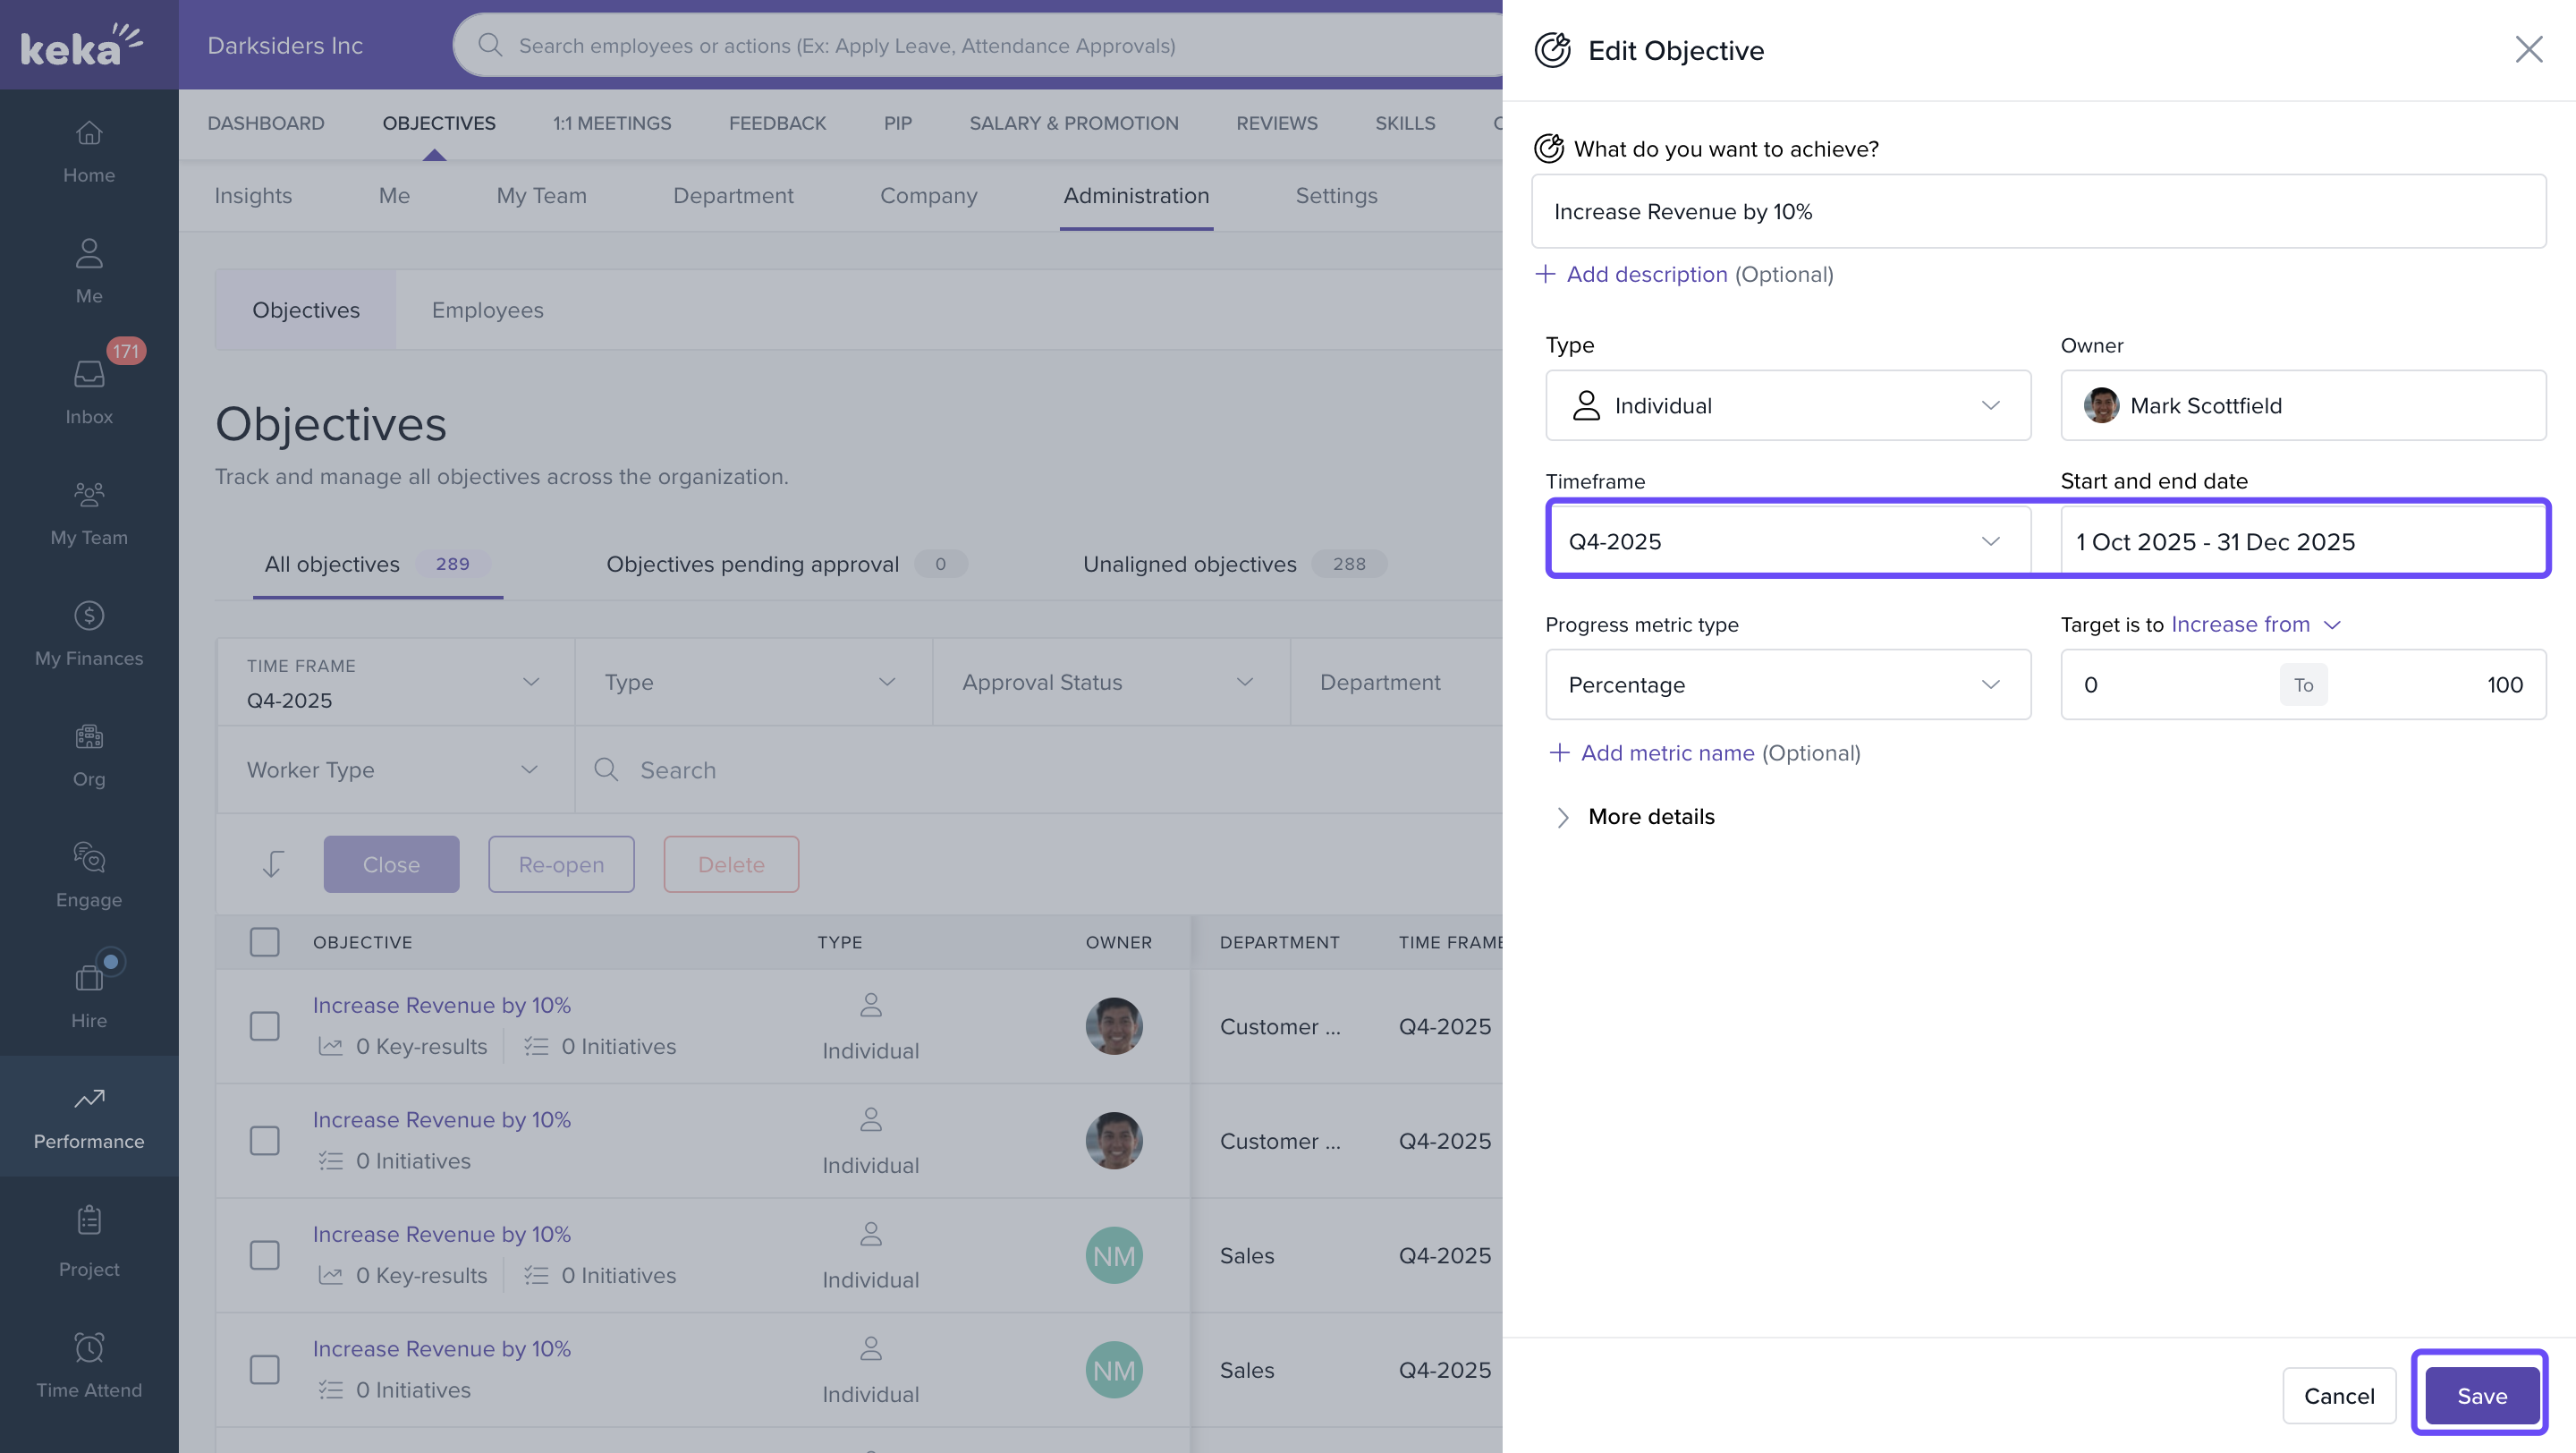
Task: Click the Start and end date field
Action: (x=2302, y=541)
